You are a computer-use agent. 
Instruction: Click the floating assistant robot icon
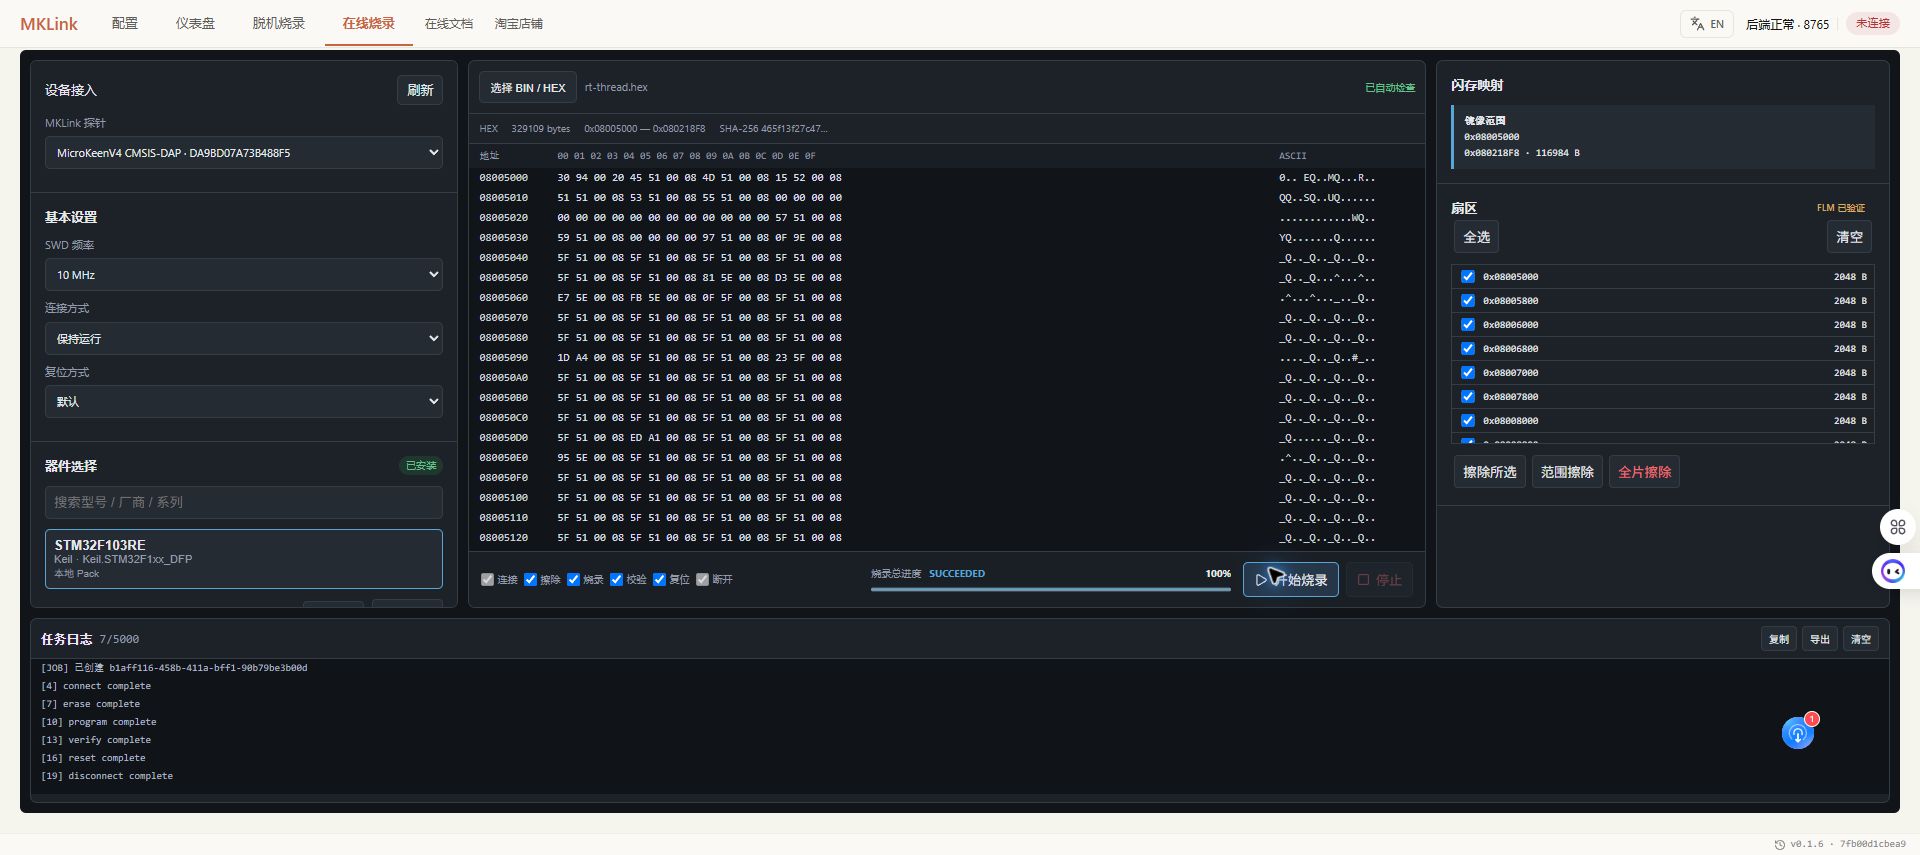tap(1893, 571)
